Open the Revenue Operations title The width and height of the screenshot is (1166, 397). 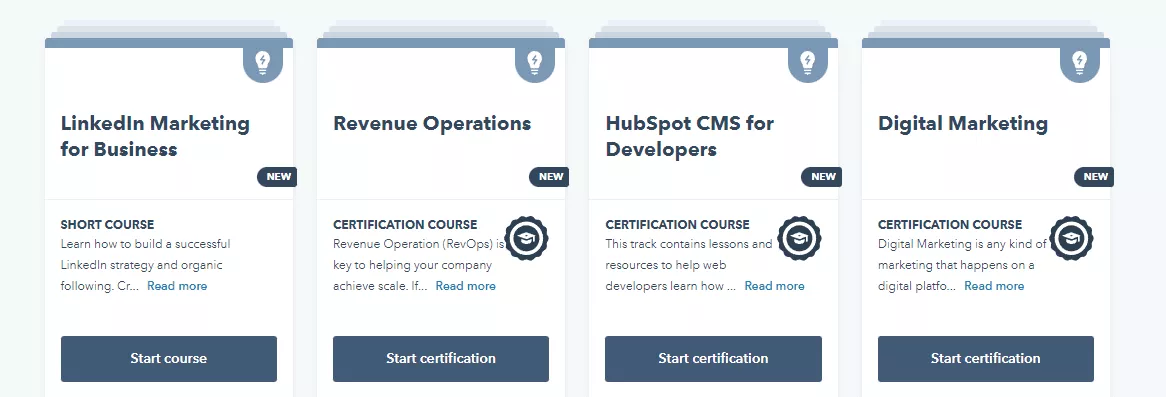pyautogui.click(x=432, y=123)
